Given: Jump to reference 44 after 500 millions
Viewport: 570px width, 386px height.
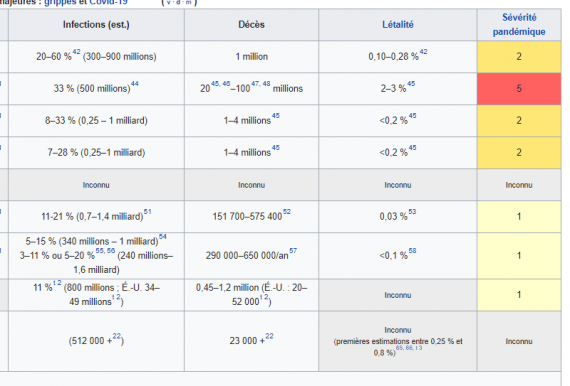Looking at the screenshot, I should click(135, 84).
